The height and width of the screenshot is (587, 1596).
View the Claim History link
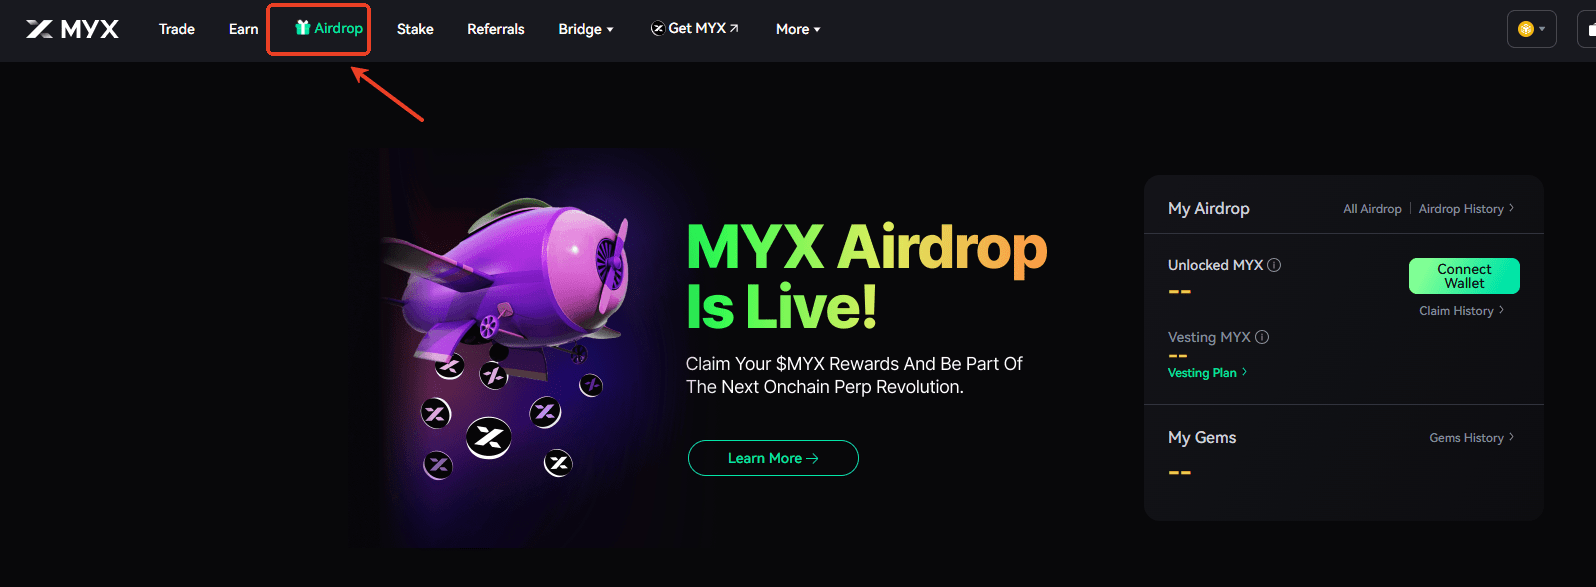pos(1461,311)
